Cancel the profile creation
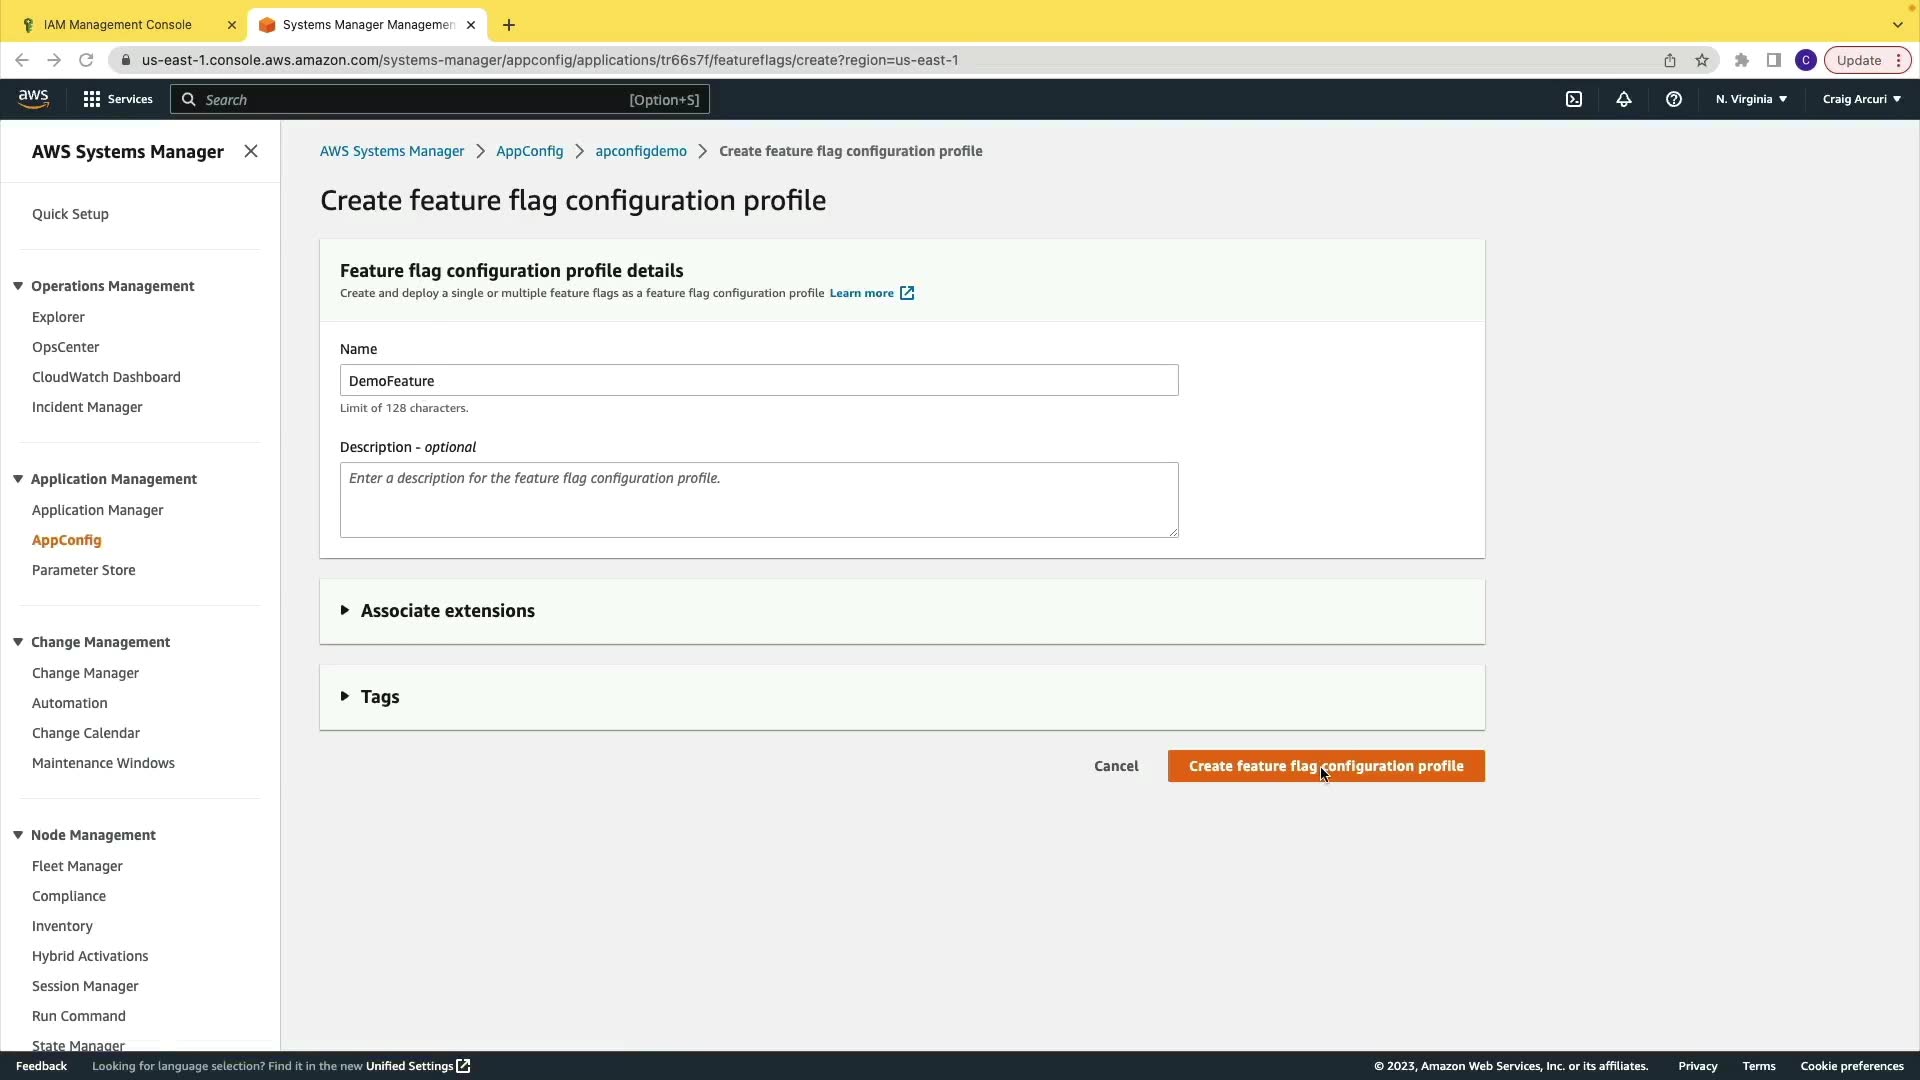The image size is (1920, 1080). [1116, 766]
